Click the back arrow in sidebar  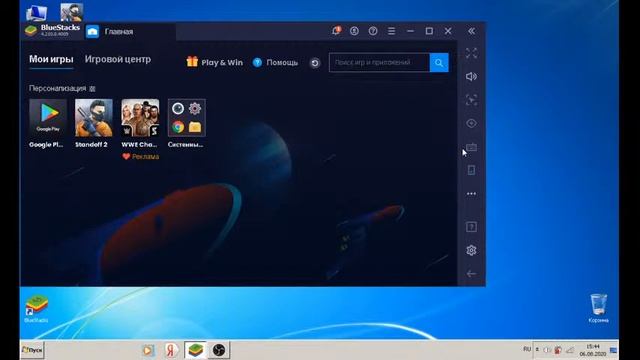(x=471, y=274)
